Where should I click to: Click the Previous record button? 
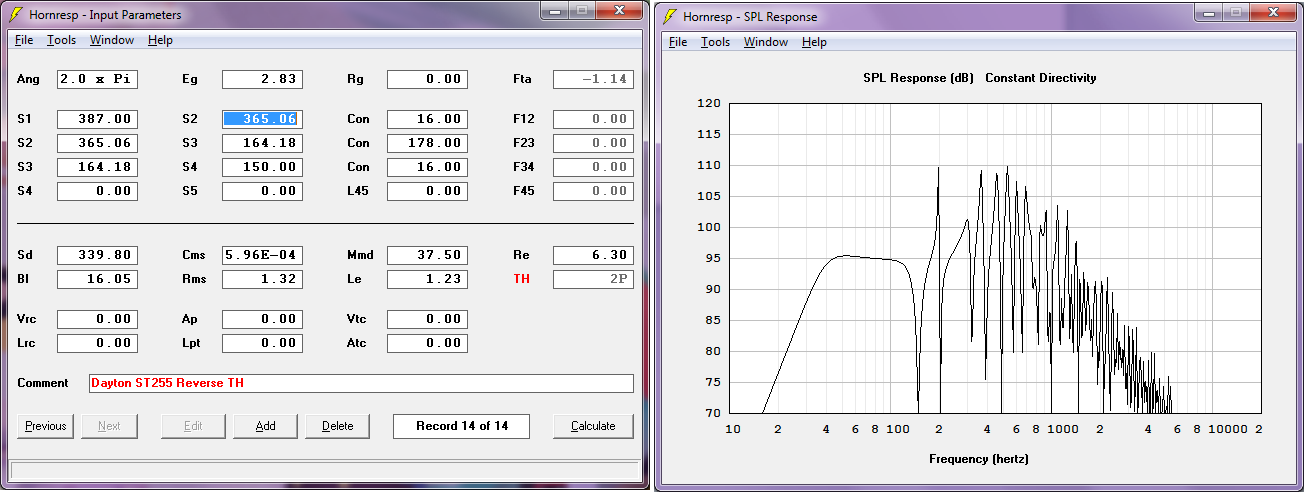tap(46, 426)
